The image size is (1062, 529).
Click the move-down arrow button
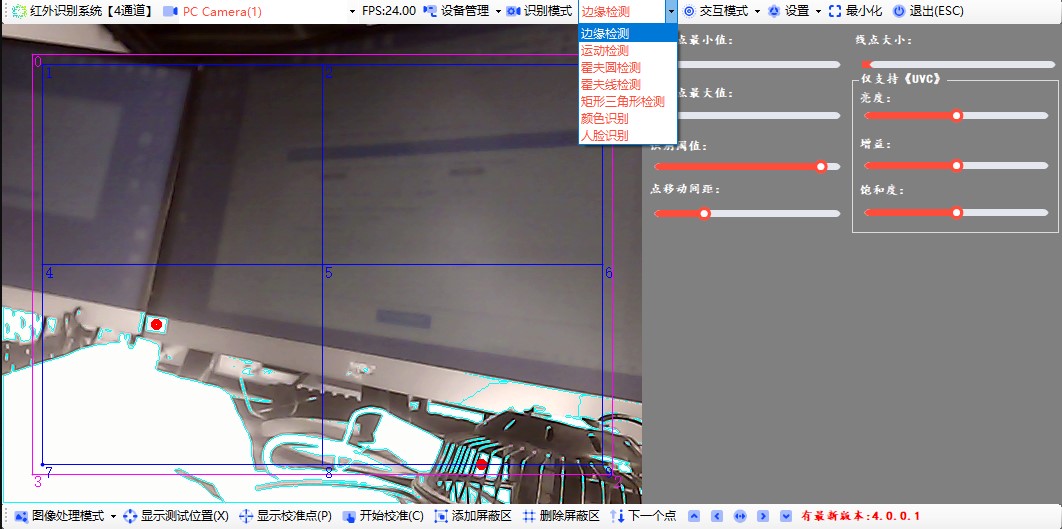pyautogui.click(x=786, y=516)
